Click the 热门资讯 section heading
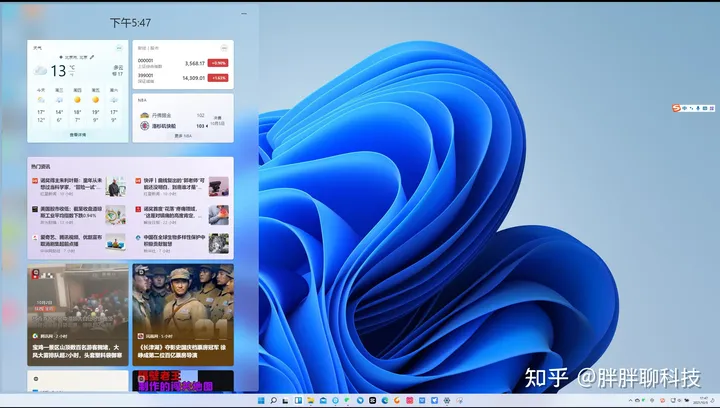 (40, 167)
